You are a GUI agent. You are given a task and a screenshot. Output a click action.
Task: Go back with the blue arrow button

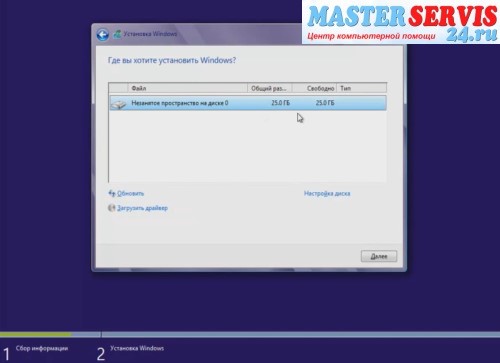click(x=103, y=35)
